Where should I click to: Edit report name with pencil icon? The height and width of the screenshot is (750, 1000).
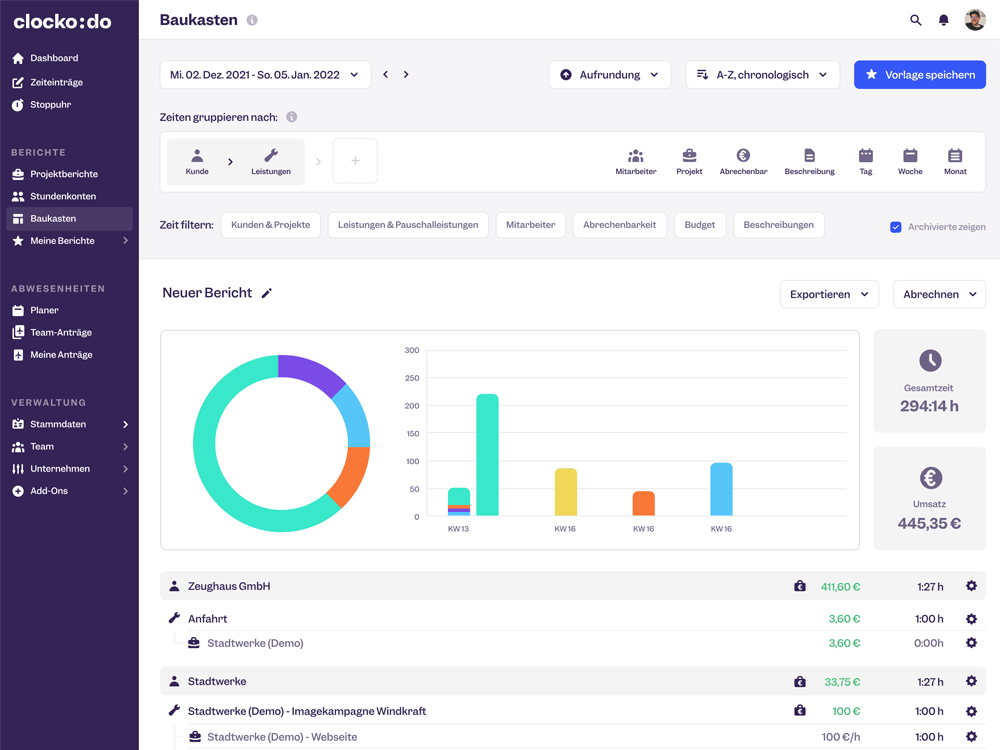[x=267, y=294]
